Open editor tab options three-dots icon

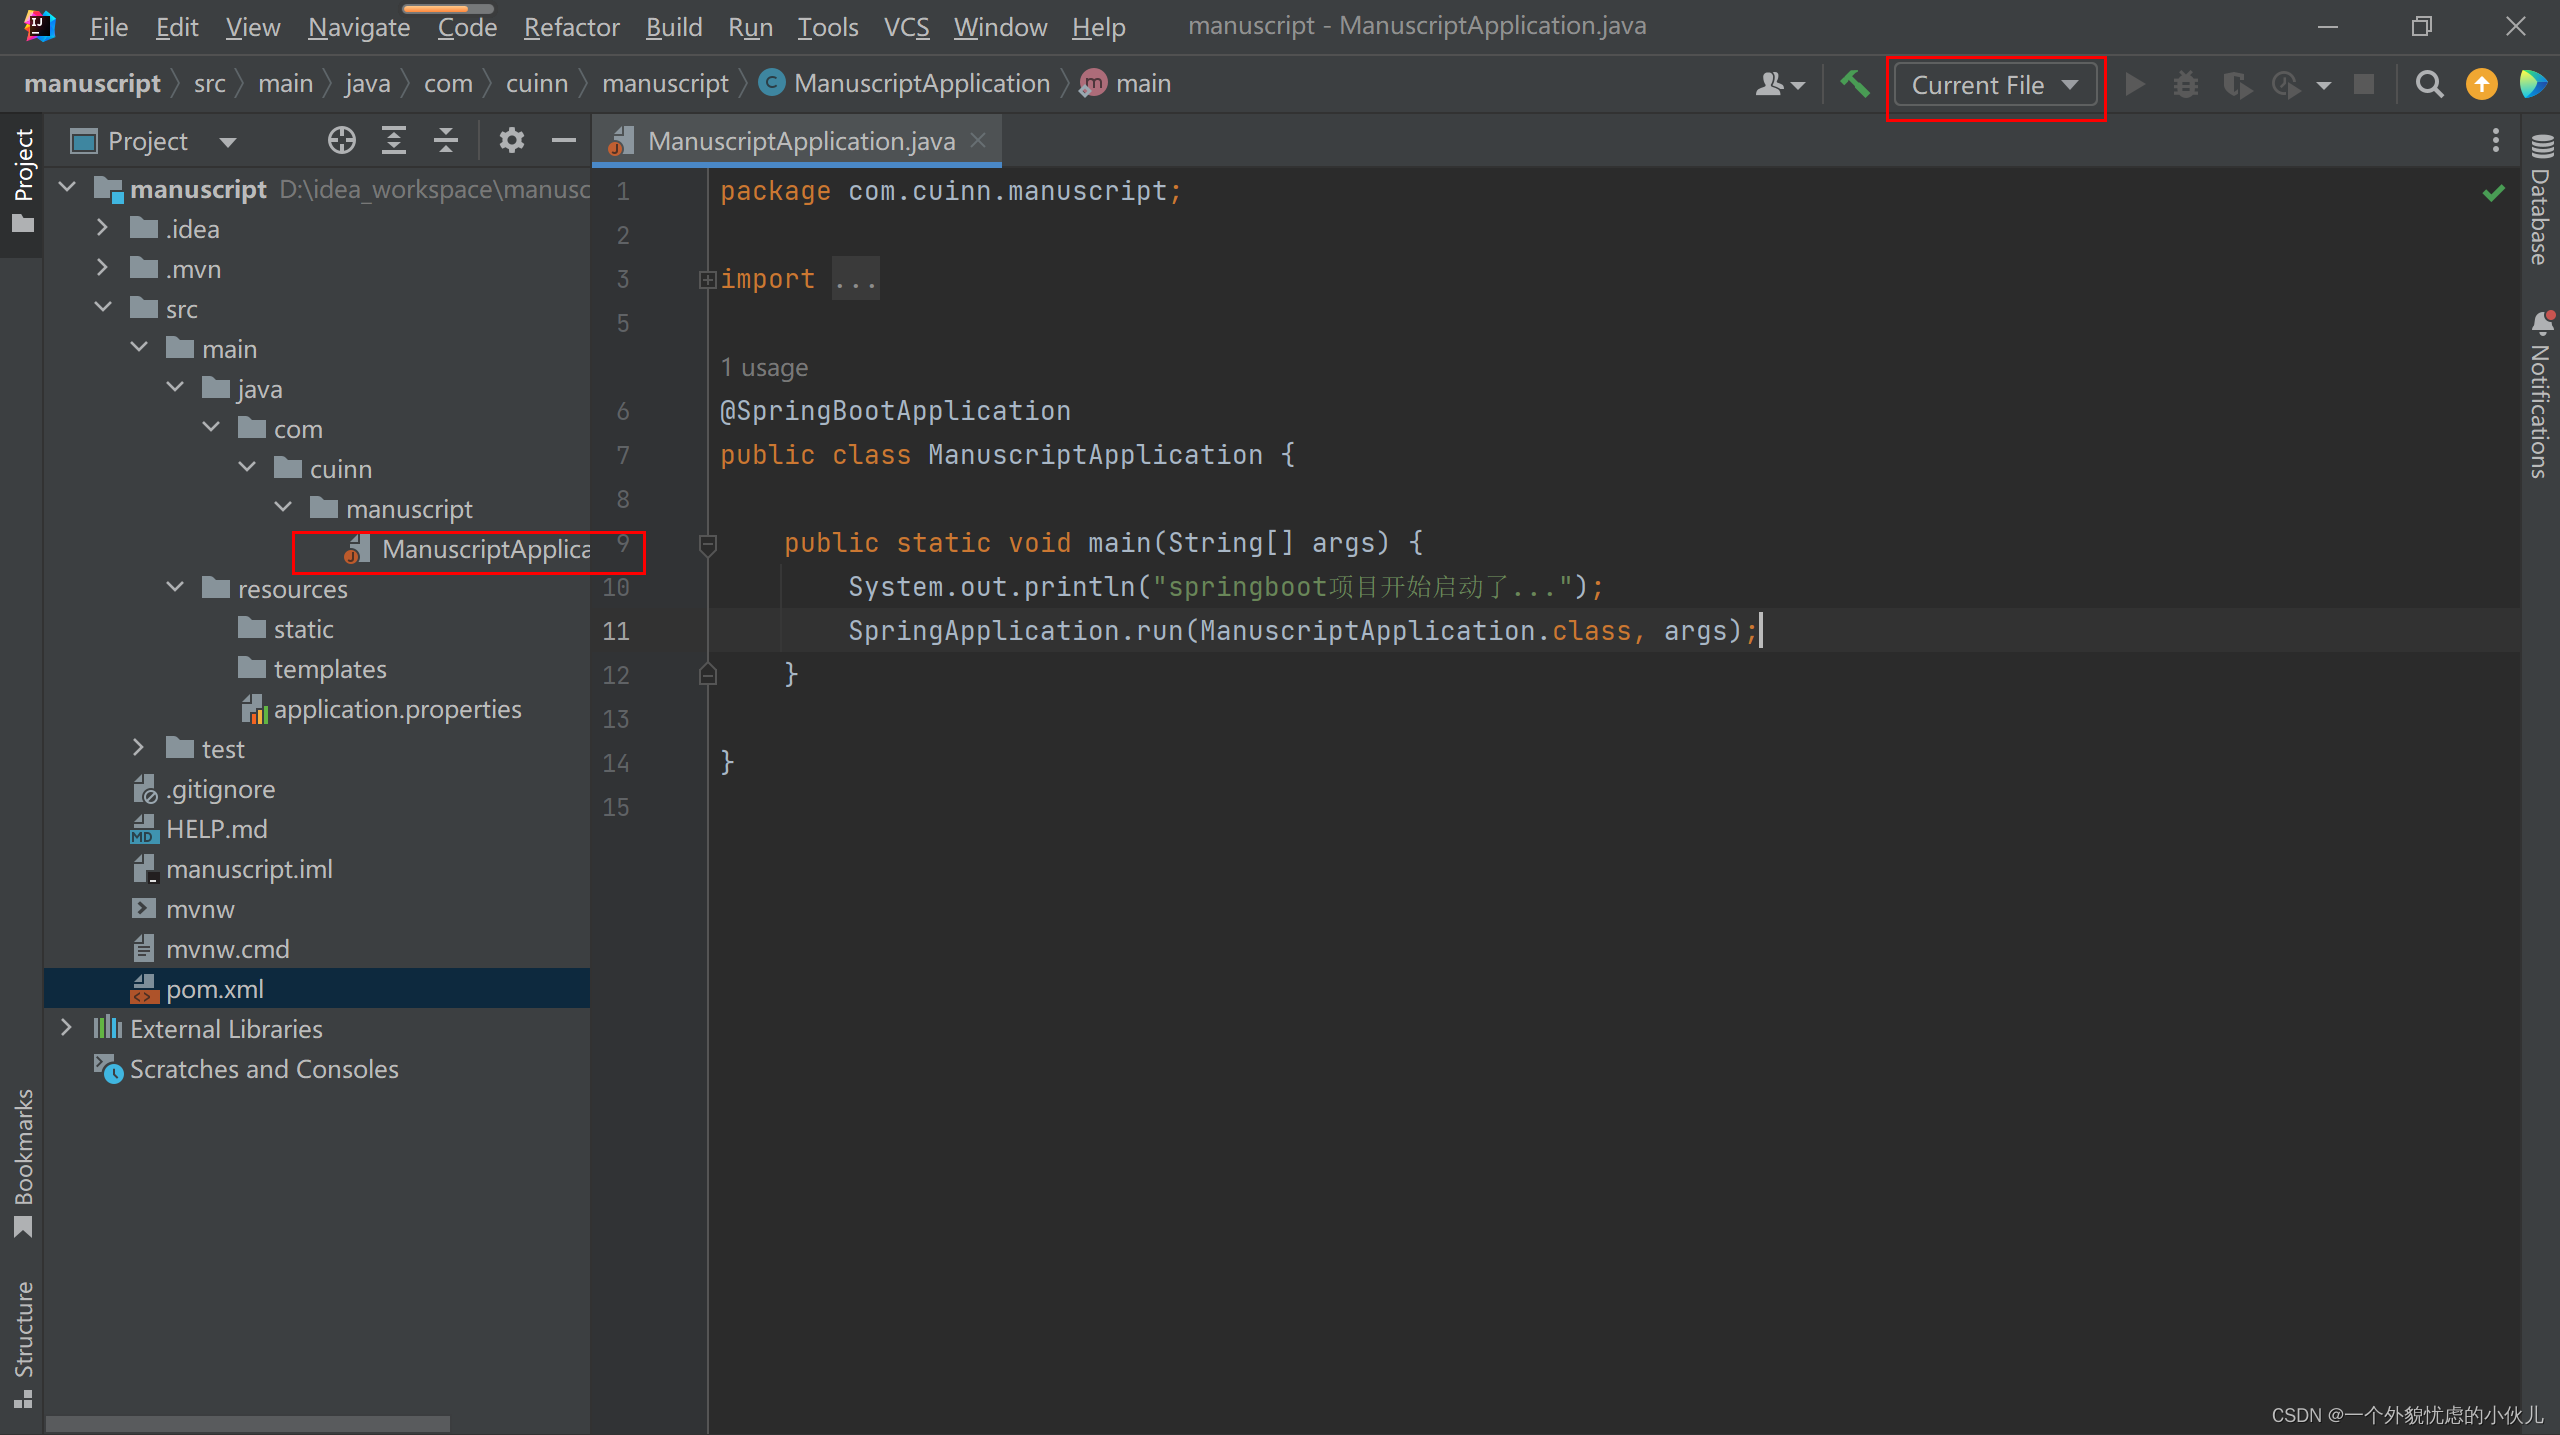pyautogui.click(x=2496, y=141)
